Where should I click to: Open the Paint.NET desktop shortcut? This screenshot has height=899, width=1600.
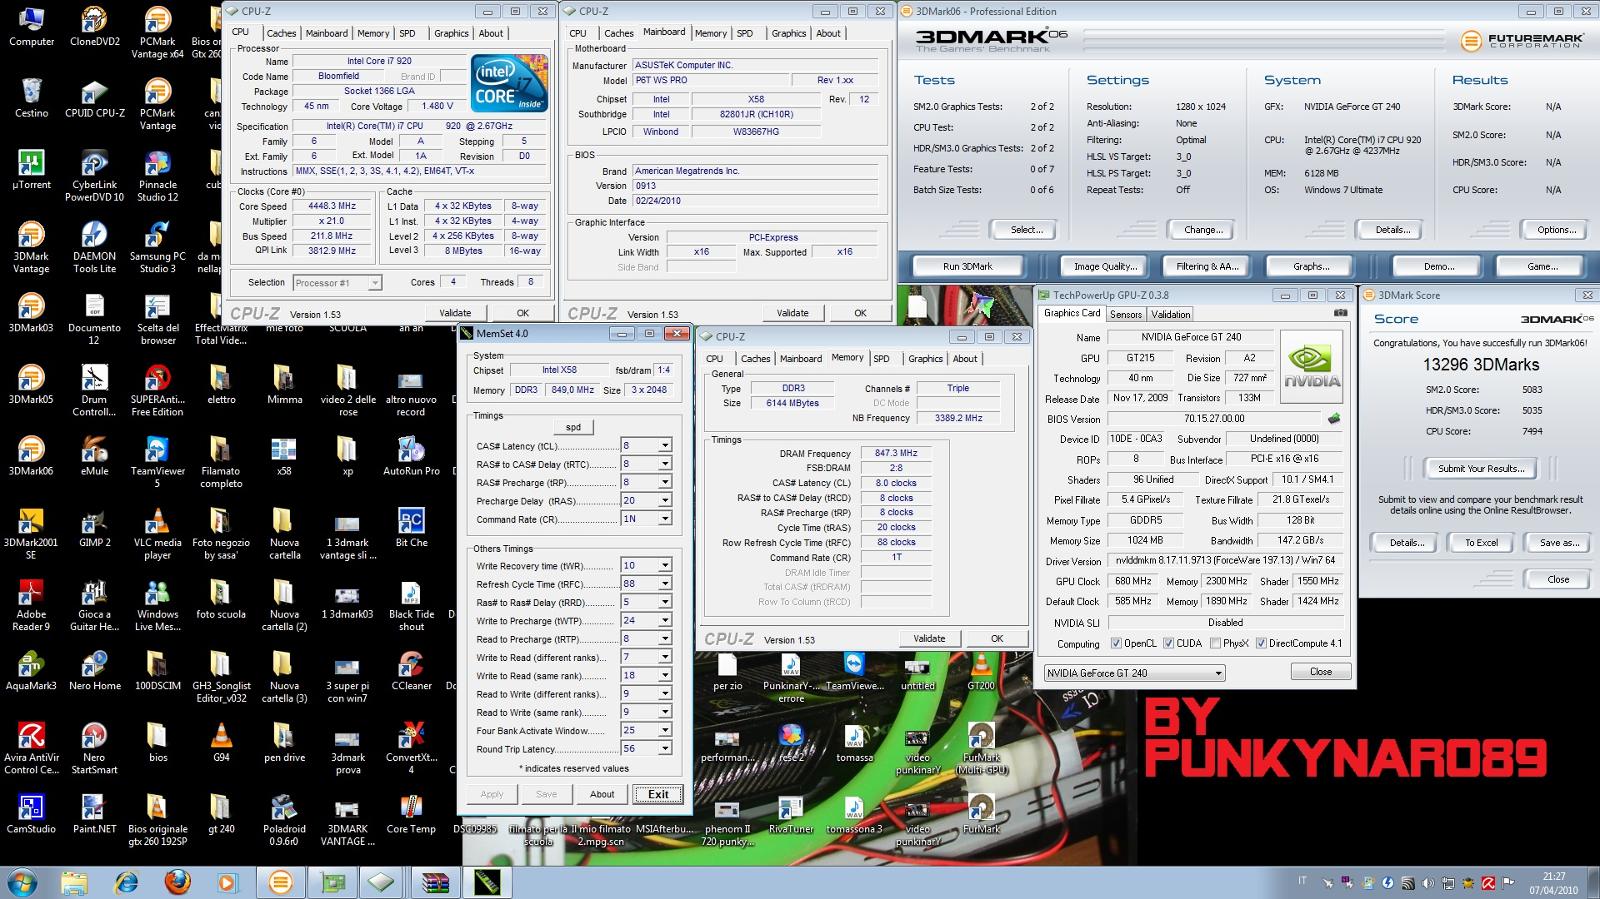[x=94, y=814]
